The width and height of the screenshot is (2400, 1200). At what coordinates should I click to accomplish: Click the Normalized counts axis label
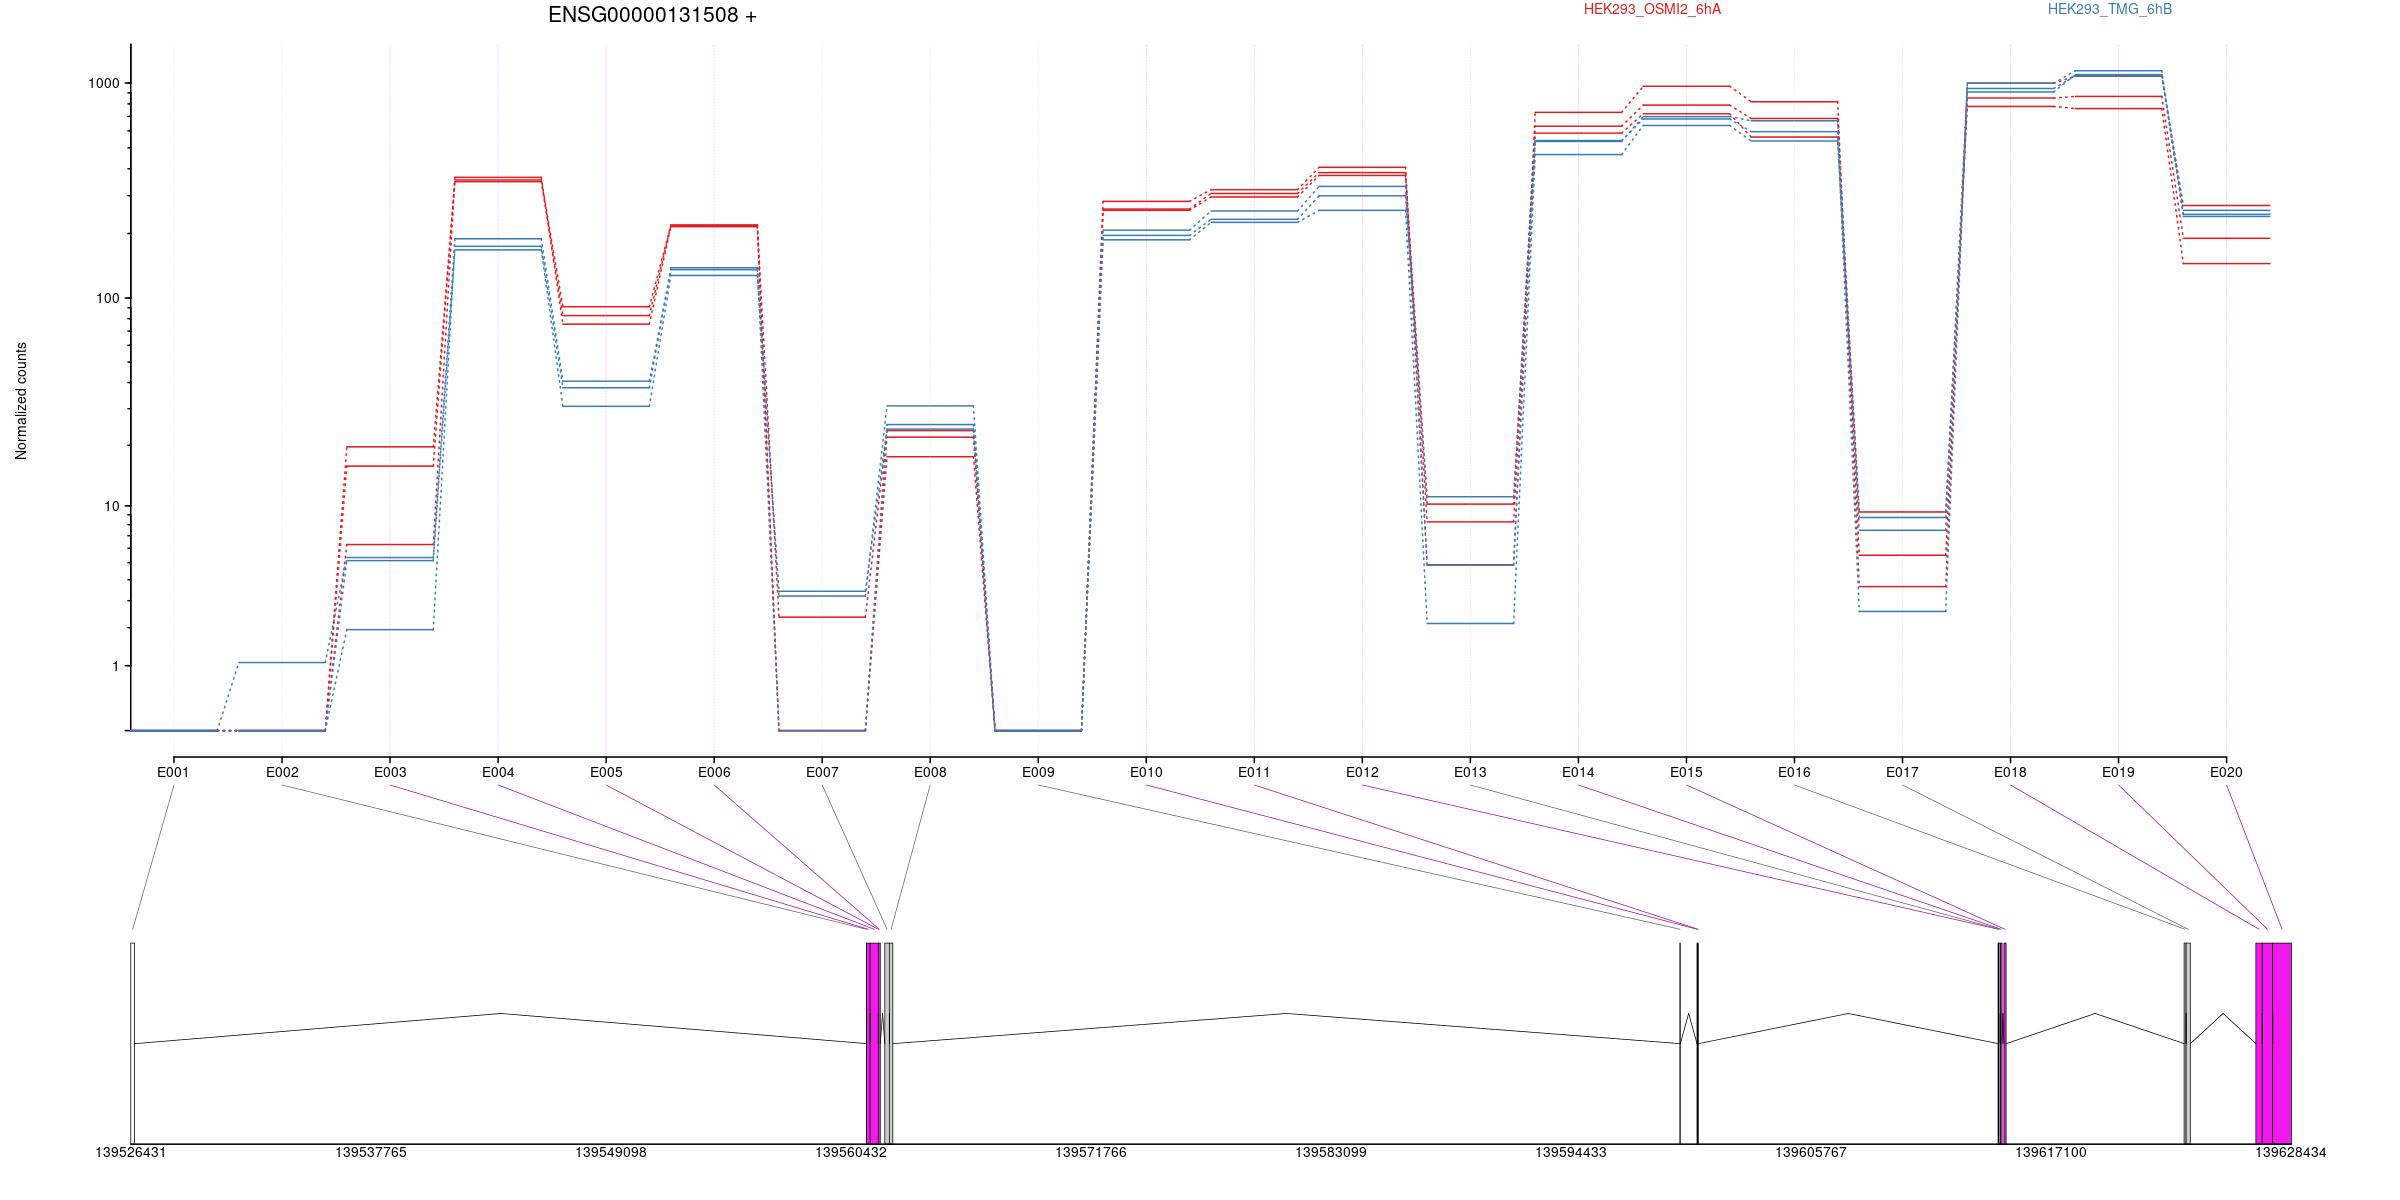pos(21,401)
